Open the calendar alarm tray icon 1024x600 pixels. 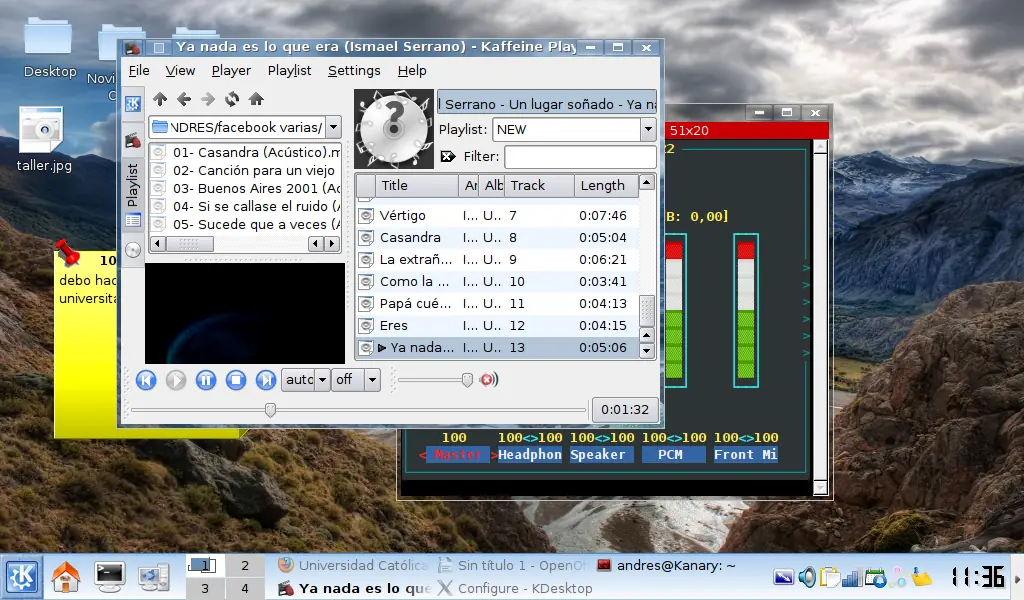(x=875, y=577)
